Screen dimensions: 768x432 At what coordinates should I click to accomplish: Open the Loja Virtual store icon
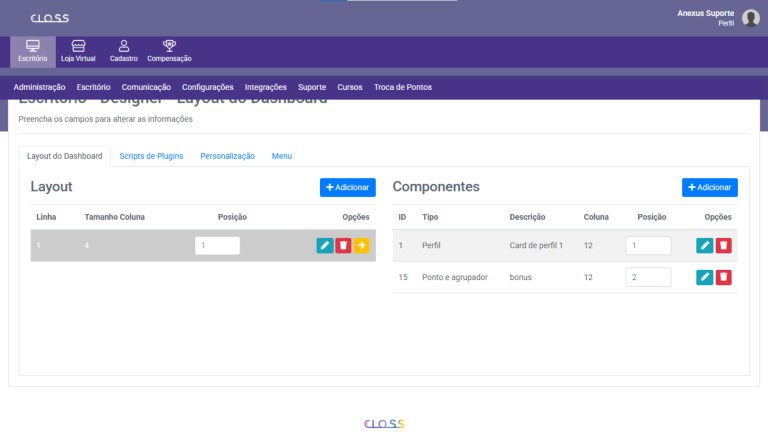(x=78, y=47)
